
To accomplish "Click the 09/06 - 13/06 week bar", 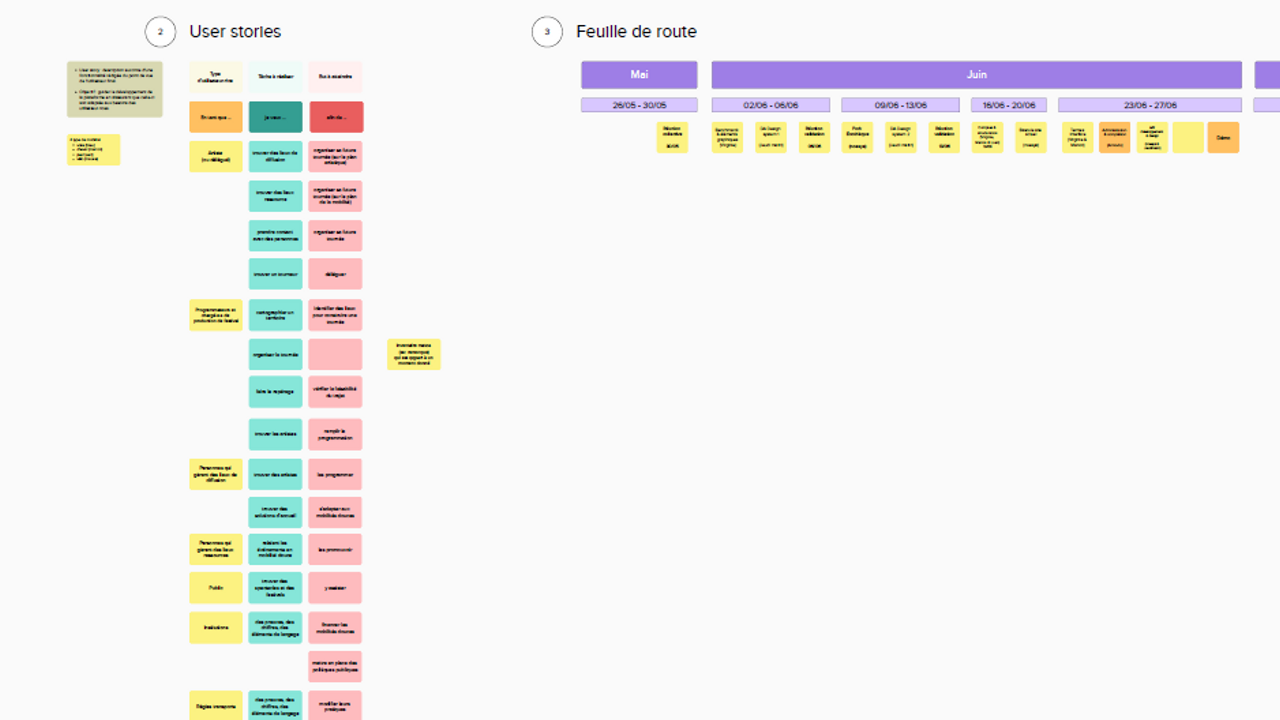I will tap(901, 105).
